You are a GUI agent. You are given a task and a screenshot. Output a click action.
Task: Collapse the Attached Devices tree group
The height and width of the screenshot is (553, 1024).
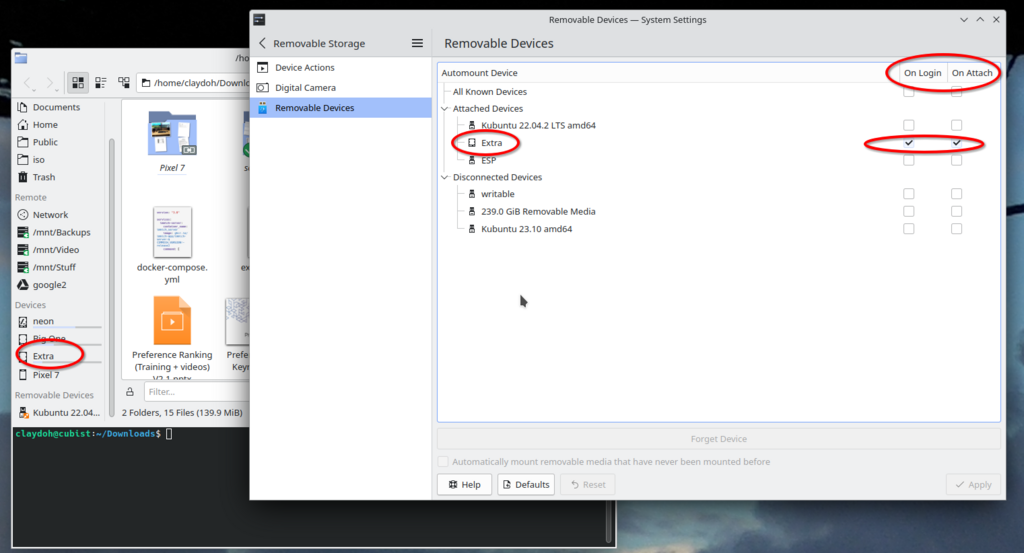pyautogui.click(x=445, y=109)
